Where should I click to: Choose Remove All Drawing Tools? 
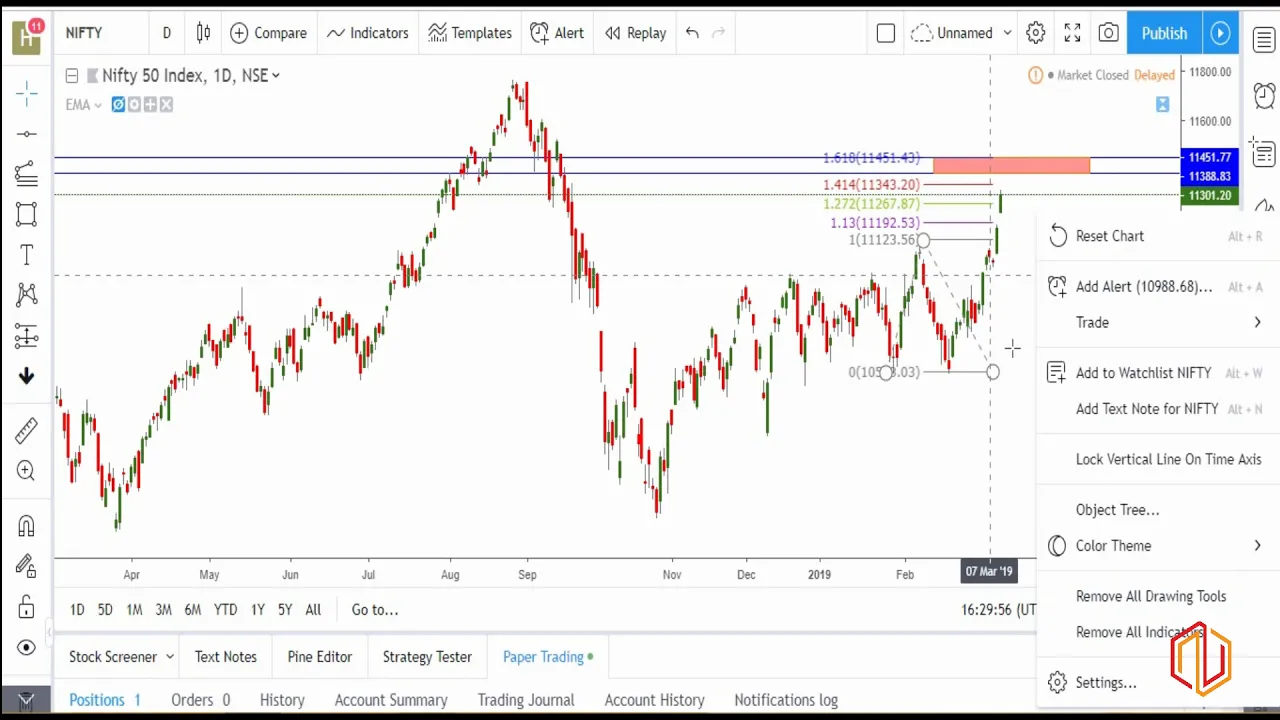[x=1158, y=596]
